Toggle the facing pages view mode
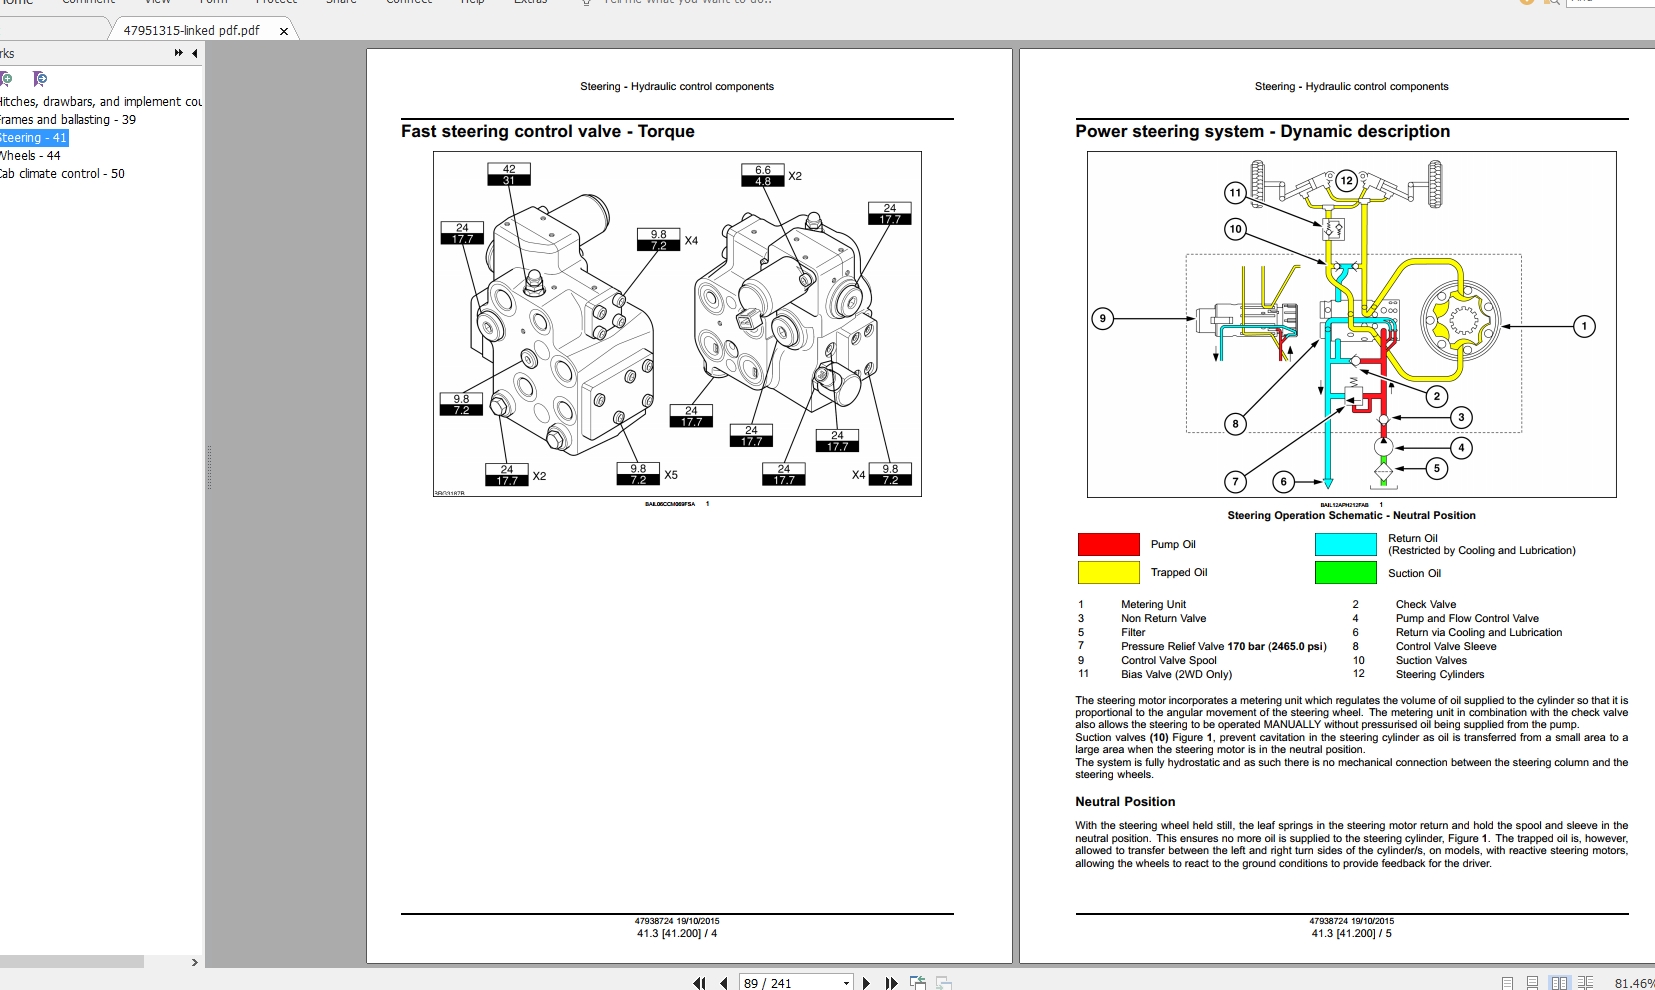This screenshot has height=990, width=1655. click(x=1560, y=983)
